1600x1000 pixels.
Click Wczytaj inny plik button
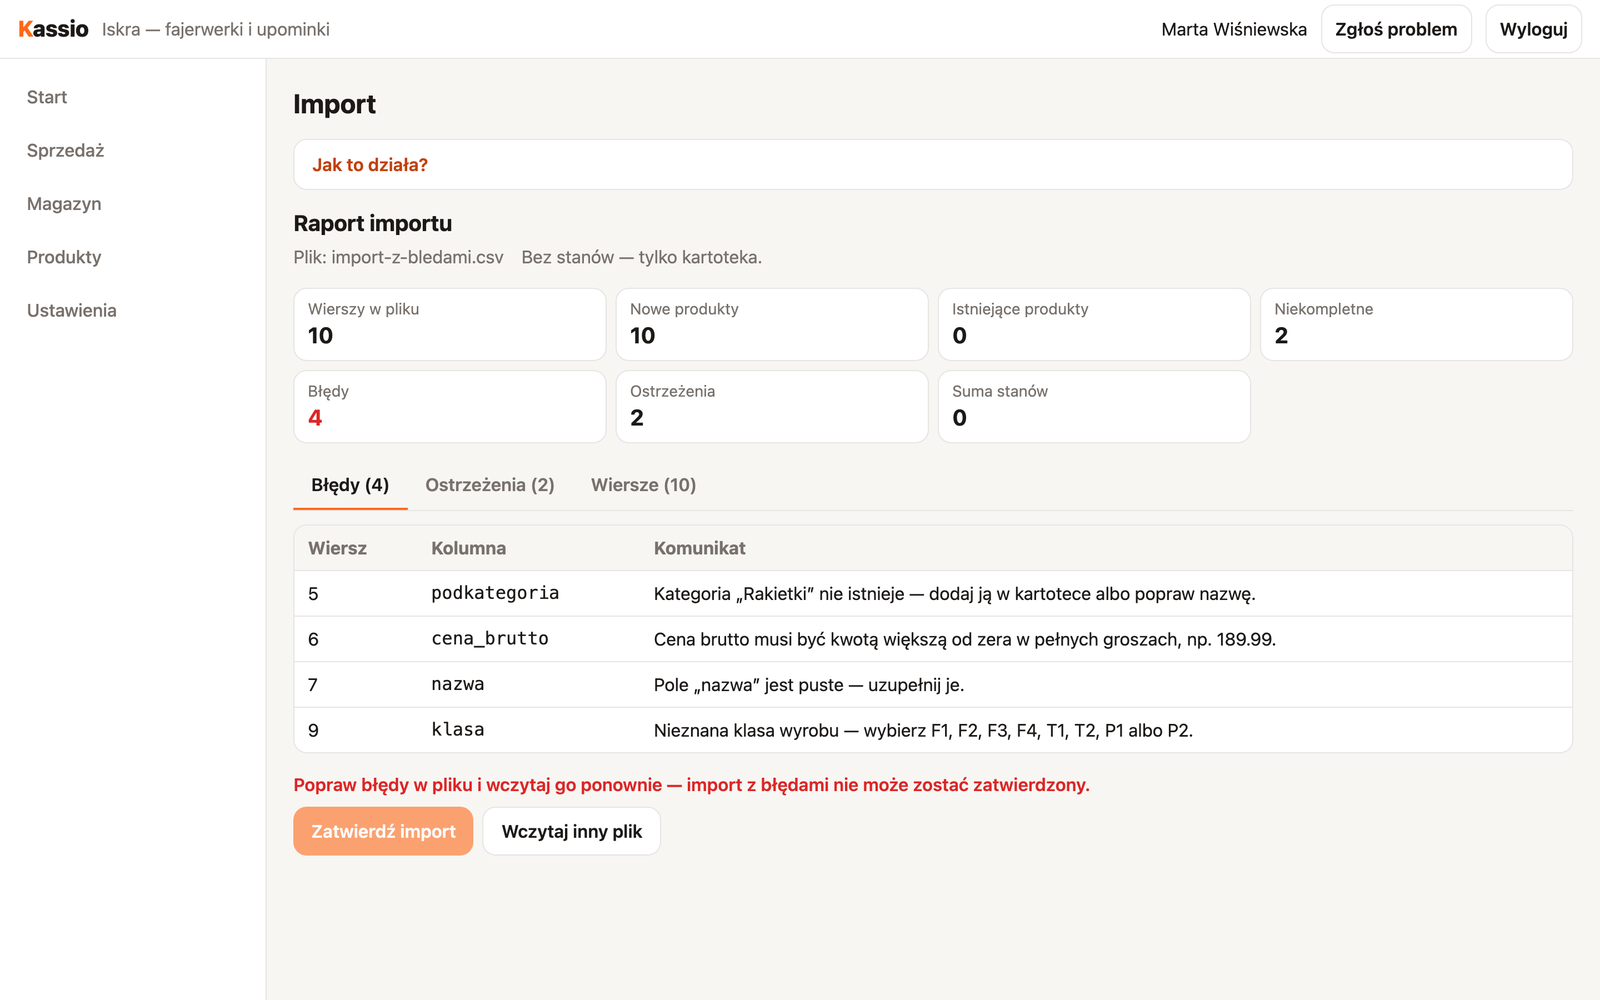point(572,831)
